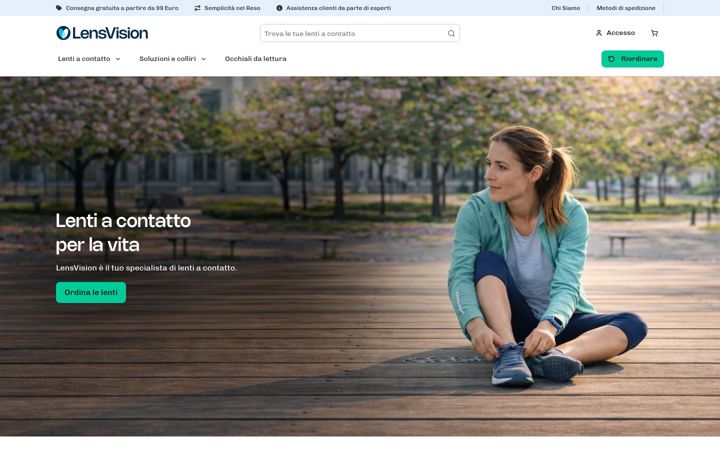Viewport: 720px width, 450px height.
Task: Open Occhiali da lettura page
Action: coord(256,59)
